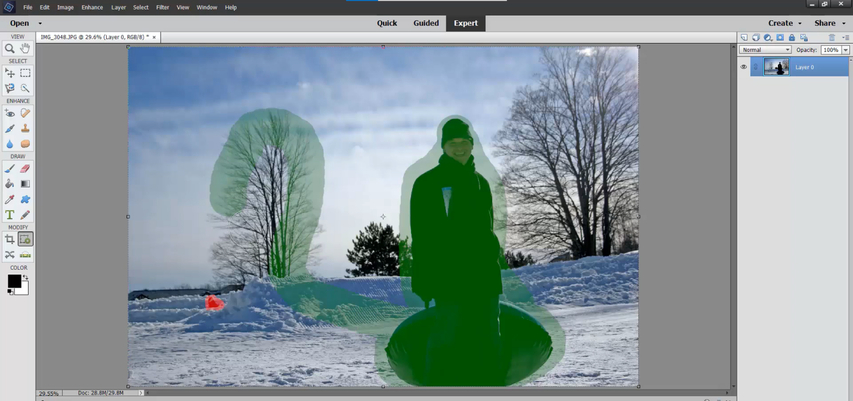The height and width of the screenshot is (401, 853).
Task: Click the Open button
Action: pos(20,23)
